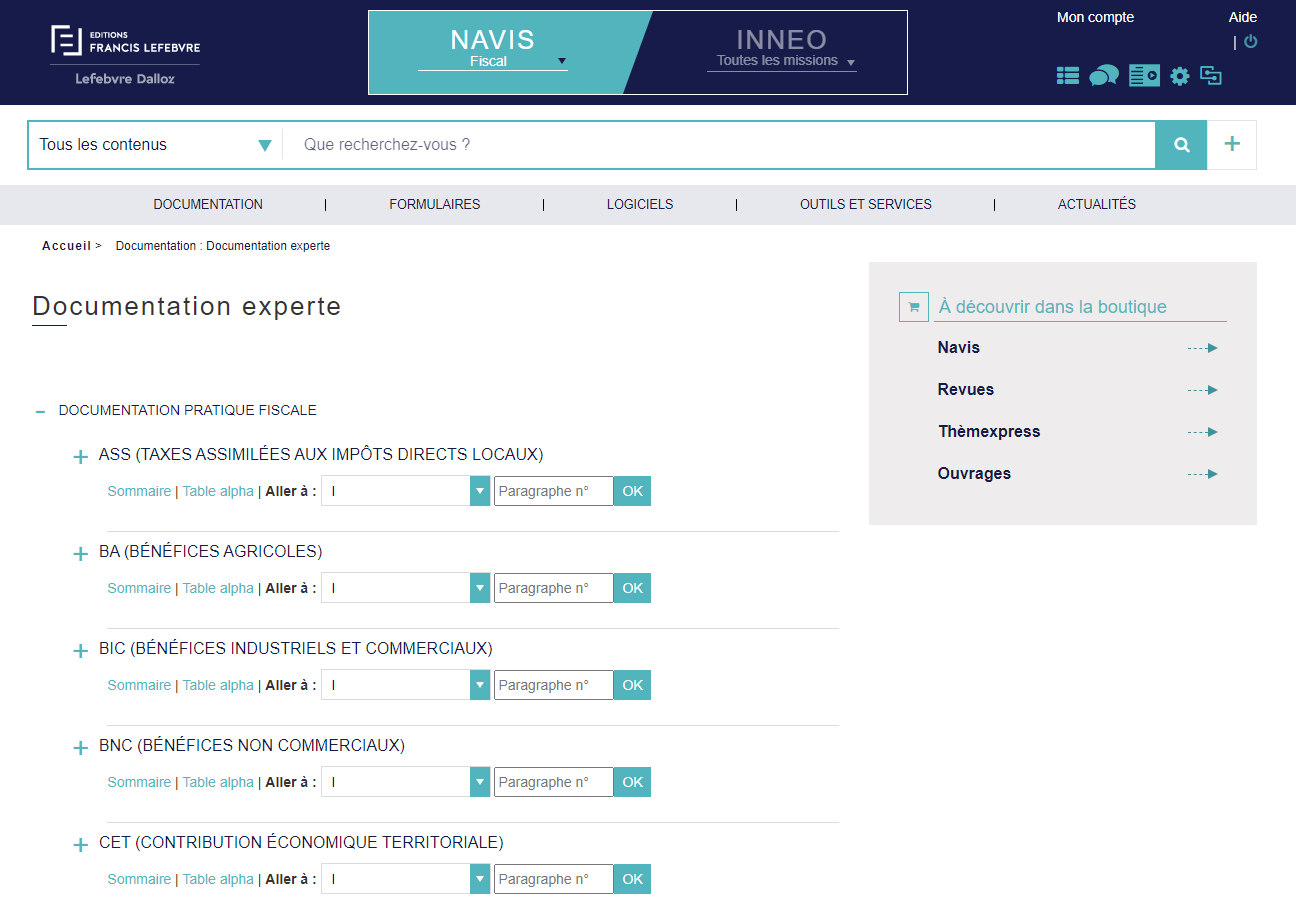Open the Actualités menu
1296x910 pixels.
[1097, 204]
